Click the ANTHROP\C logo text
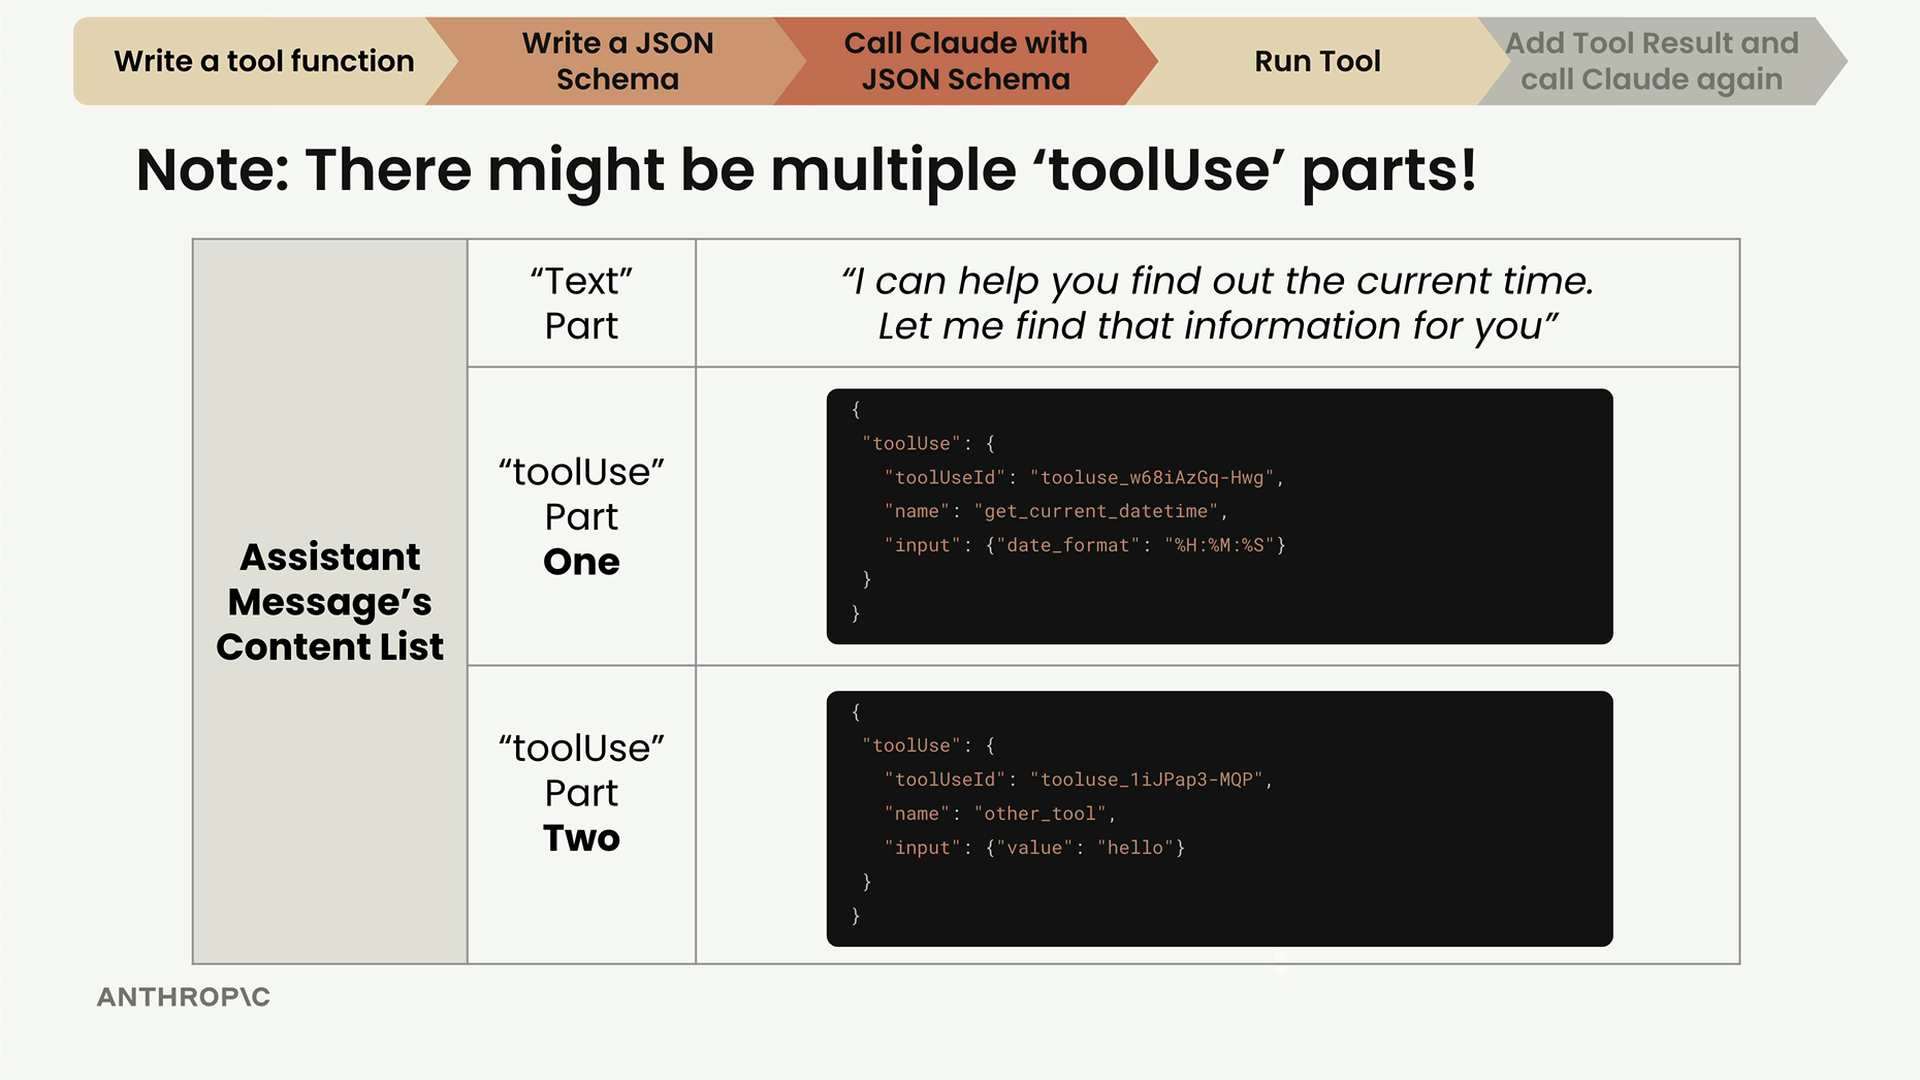Image resolution: width=1920 pixels, height=1080 pixels. click(184, 997)
